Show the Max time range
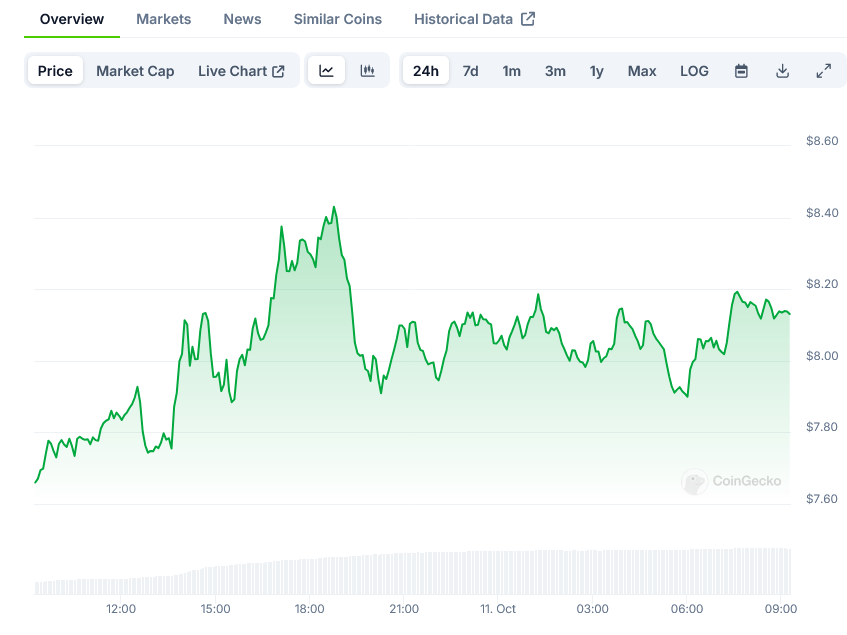This screenshot has height=635, width=847. click(642, 71)
